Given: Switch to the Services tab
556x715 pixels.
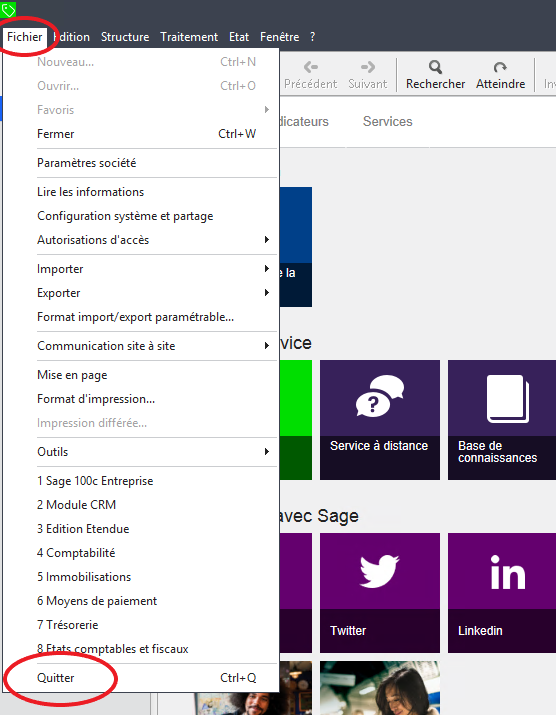Looking at the screenshot, I should (388, 121).
